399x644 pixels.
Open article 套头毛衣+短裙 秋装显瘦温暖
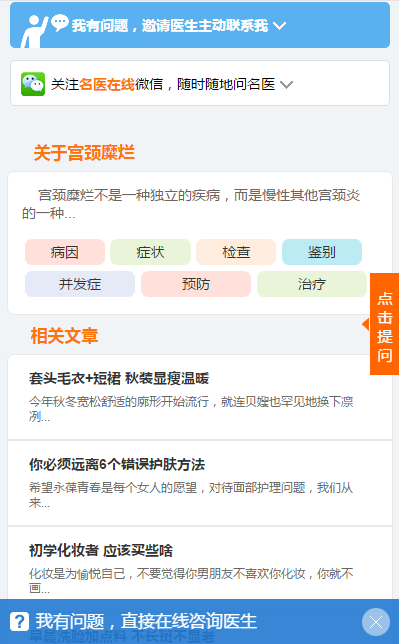[x=200, y=397]
